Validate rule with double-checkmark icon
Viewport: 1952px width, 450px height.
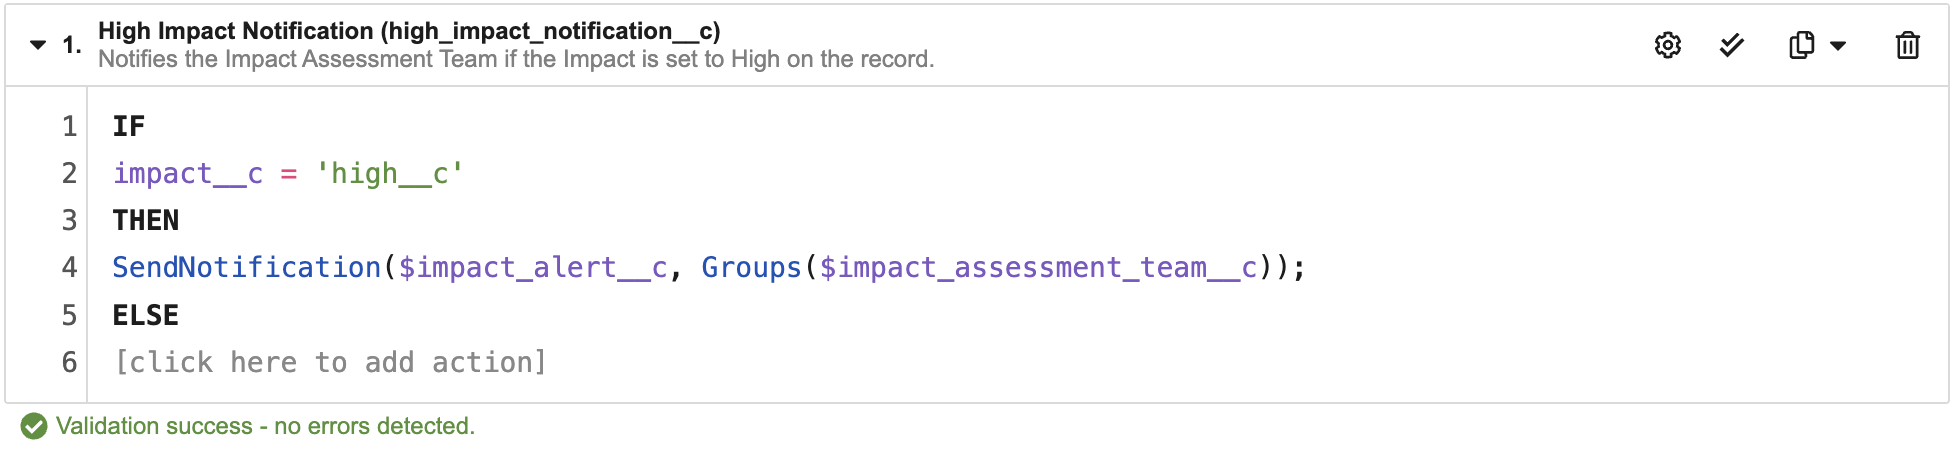tap(1732, 45)
